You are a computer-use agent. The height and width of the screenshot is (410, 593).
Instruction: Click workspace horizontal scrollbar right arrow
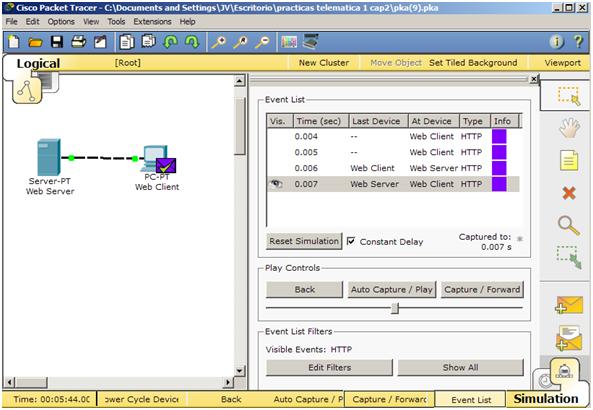(227, 382)
